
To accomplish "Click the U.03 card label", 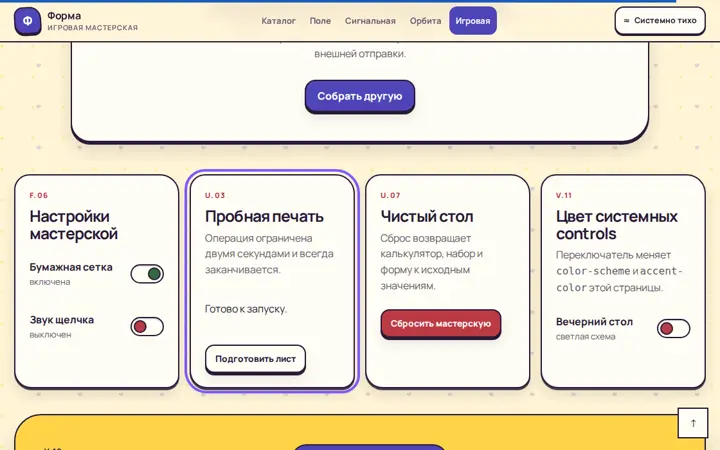I will click(x=215, y=196).
